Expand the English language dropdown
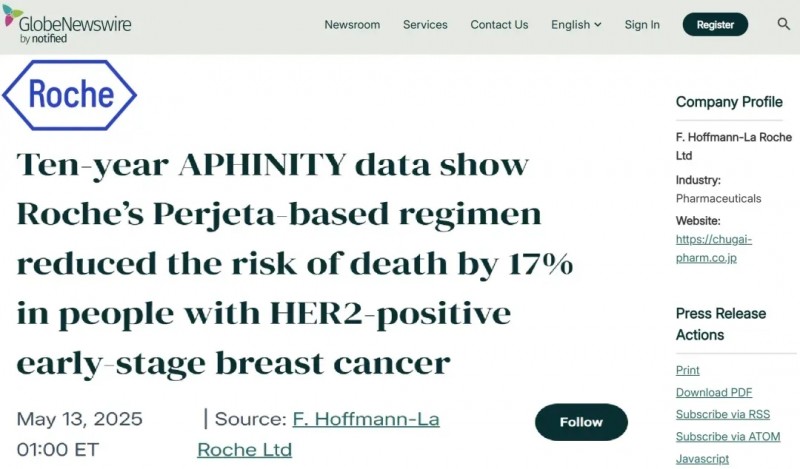This screenshot has height=469, width=800. (x=576, y=25)
